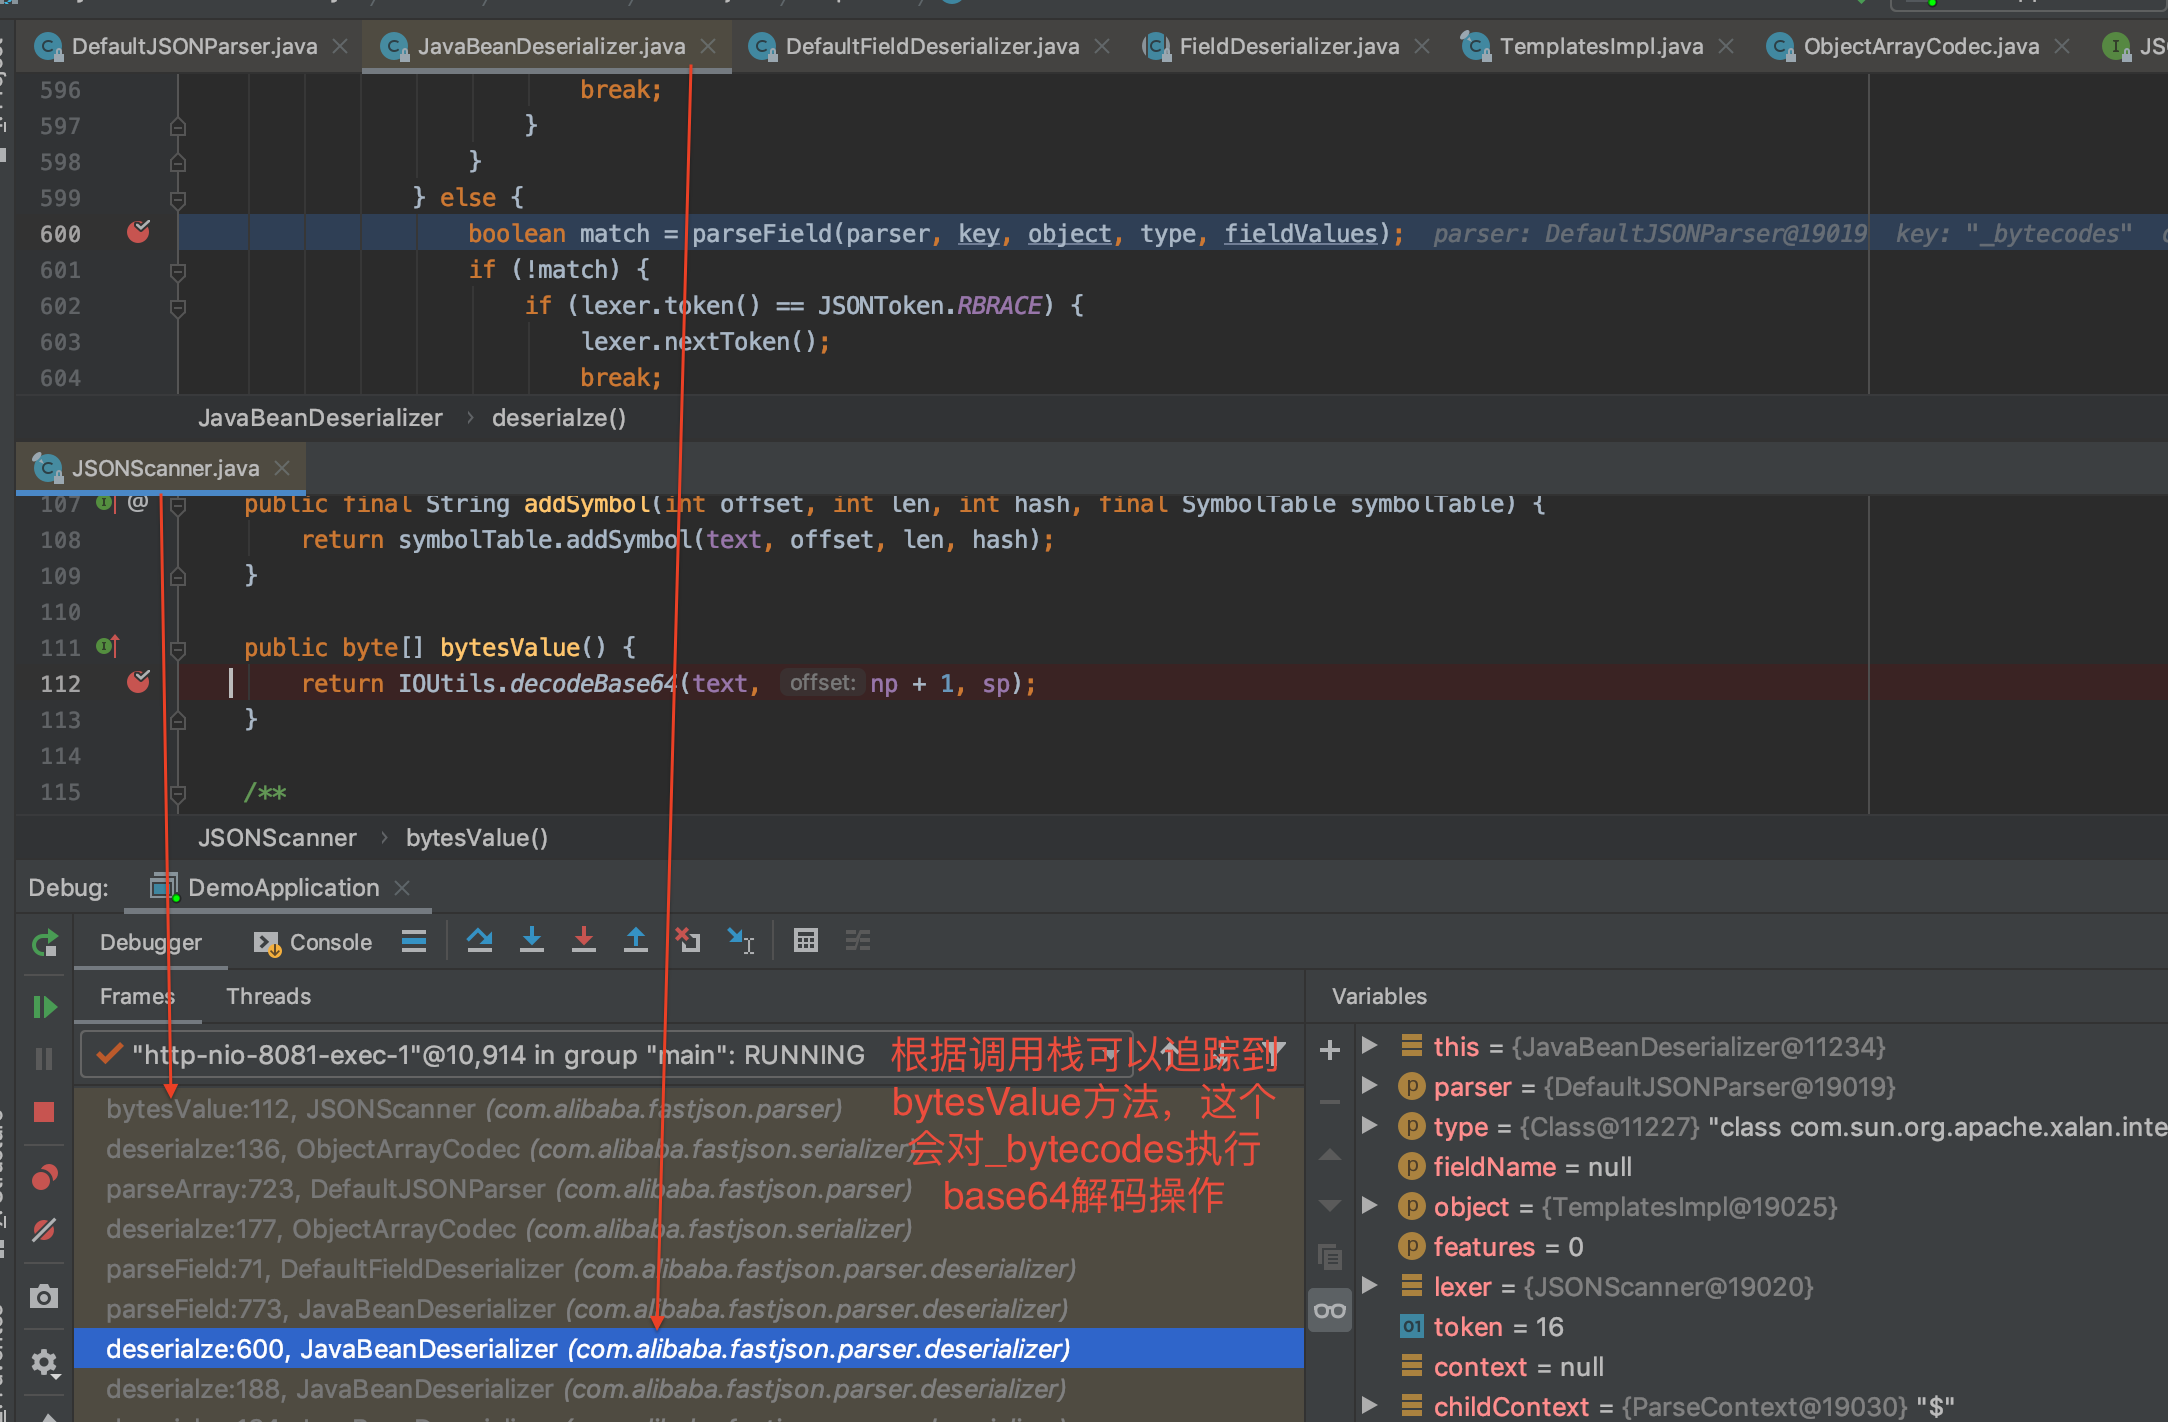Click breadcrumb JSONScanner in lower editor

tap(277, 838)
